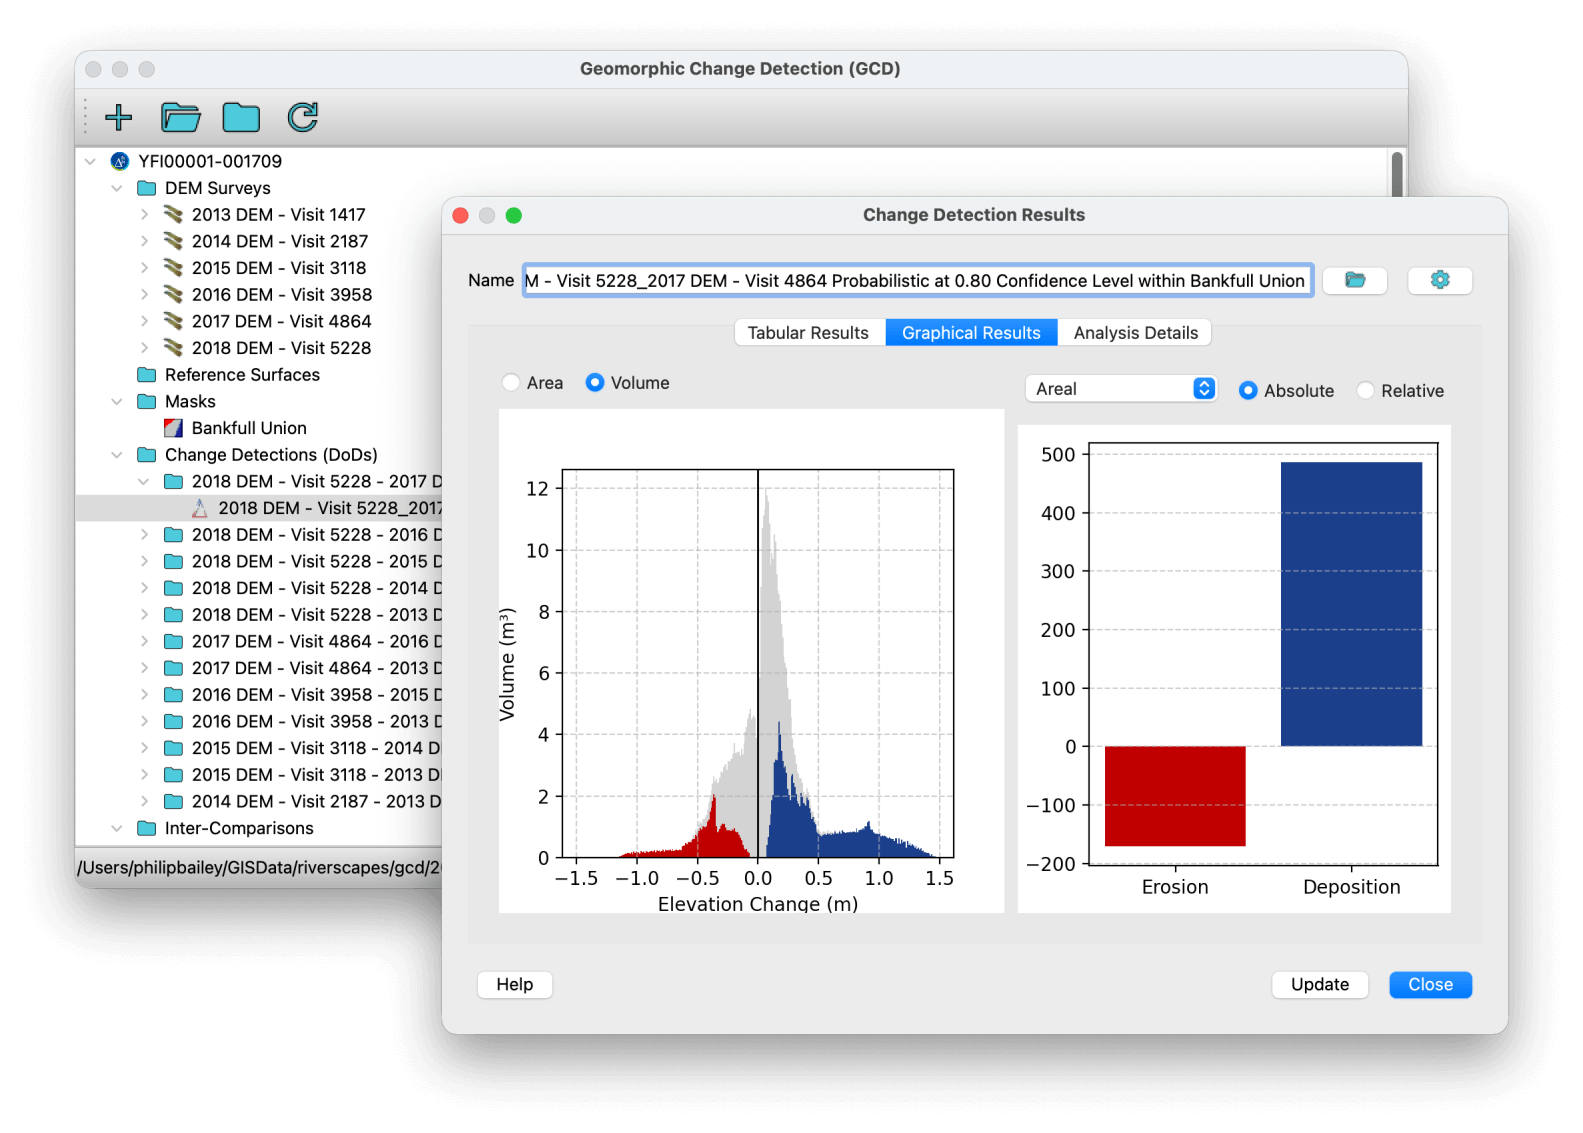Select 2017 DEM - Visit 4864 tree row
The height and width of the screenshot is (1133, 1583).
tap(259, 321)
